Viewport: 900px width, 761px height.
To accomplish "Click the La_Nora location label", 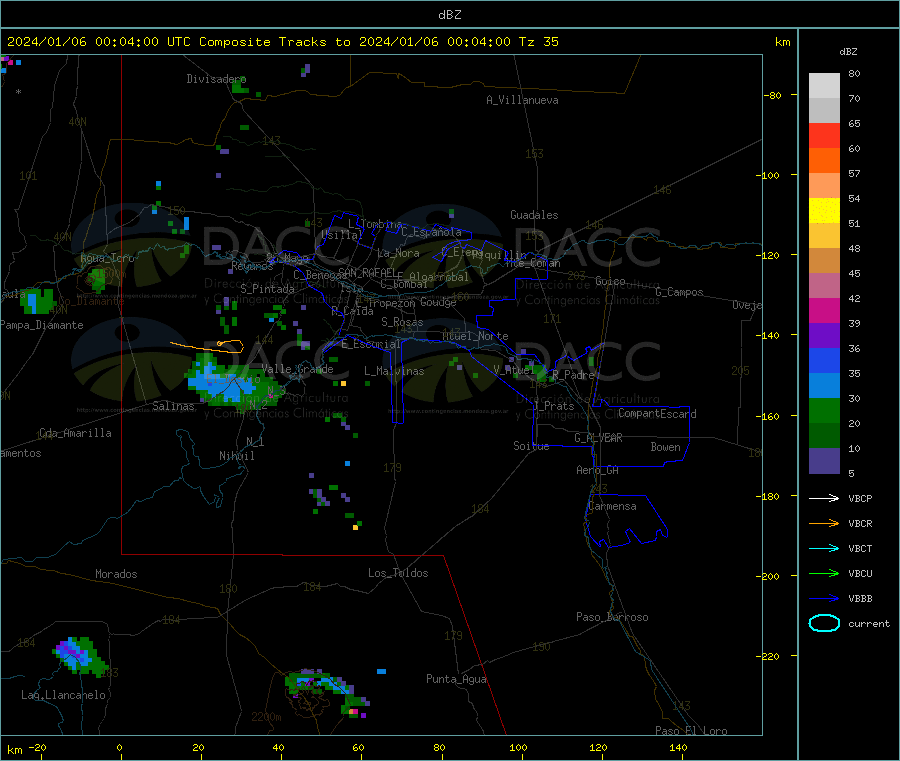I will pyautogui.click(x=398, y=253).
